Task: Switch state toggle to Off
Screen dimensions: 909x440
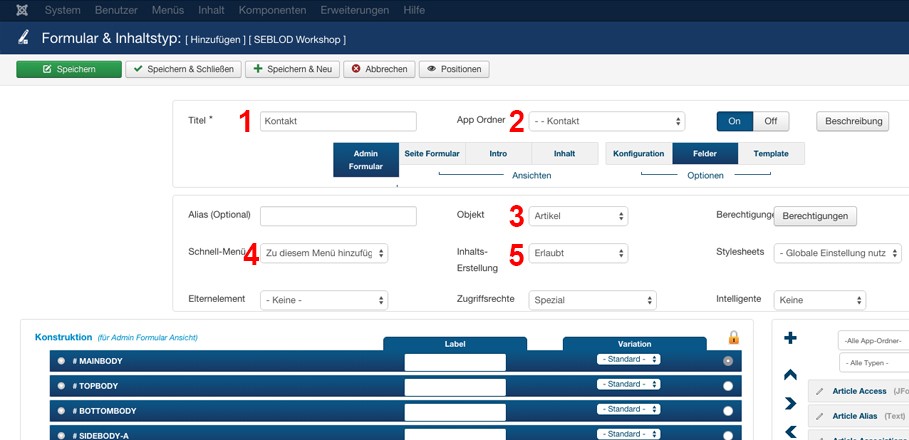Action: (771, 121)
